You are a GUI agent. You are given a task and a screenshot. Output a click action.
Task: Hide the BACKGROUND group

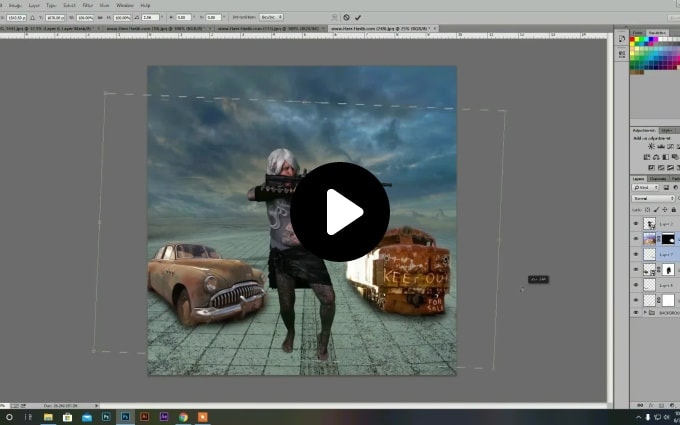(636, 313)
